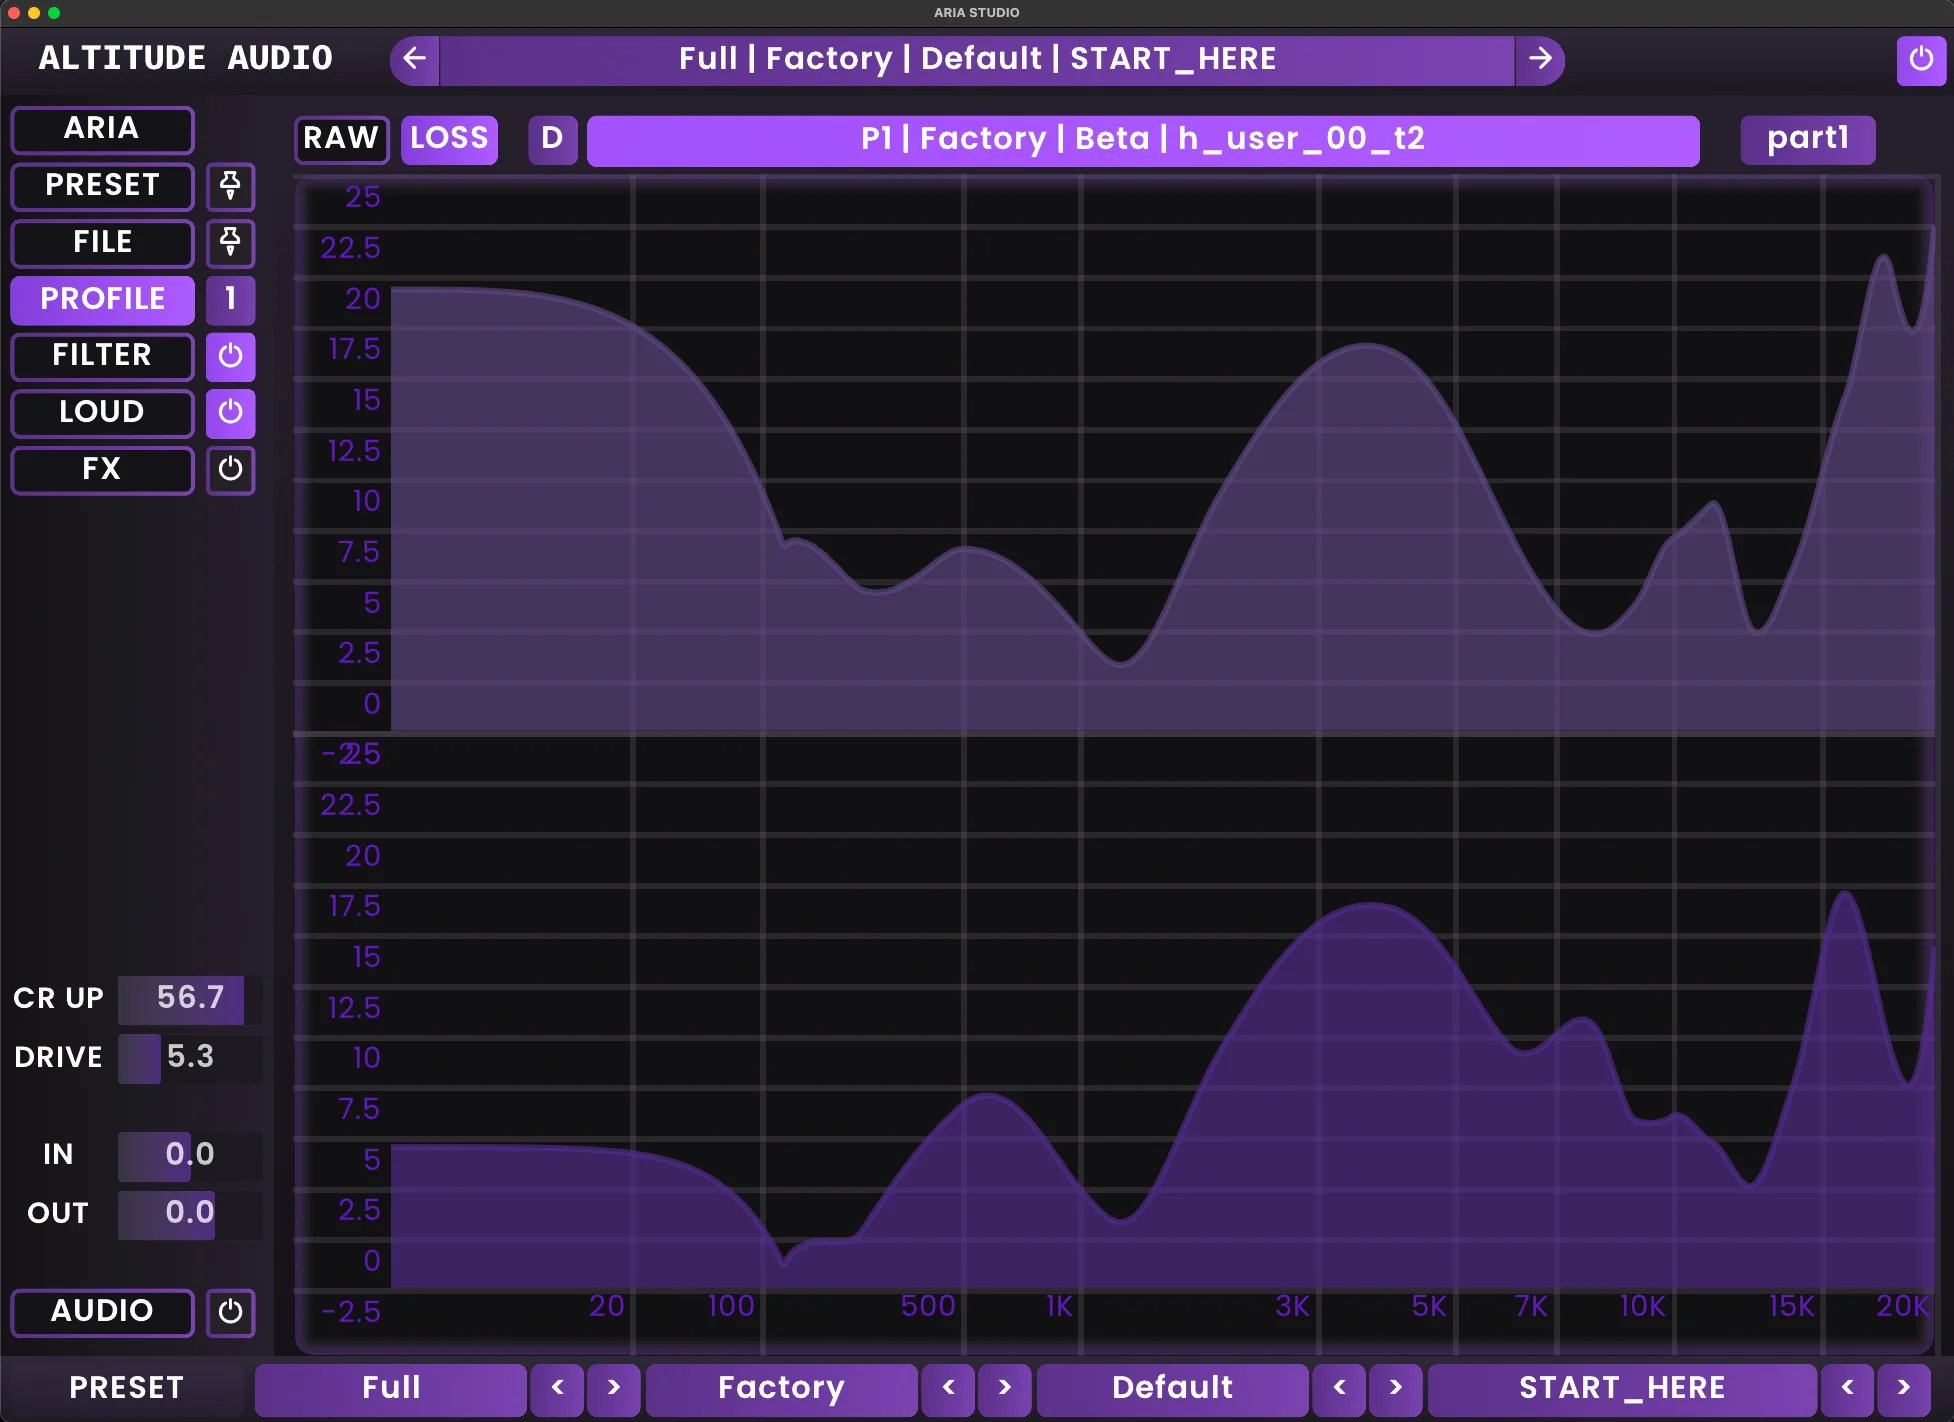Pin the PRESET panel
This screenshot has width=1954, height=1422.
(x=230, y=187)
